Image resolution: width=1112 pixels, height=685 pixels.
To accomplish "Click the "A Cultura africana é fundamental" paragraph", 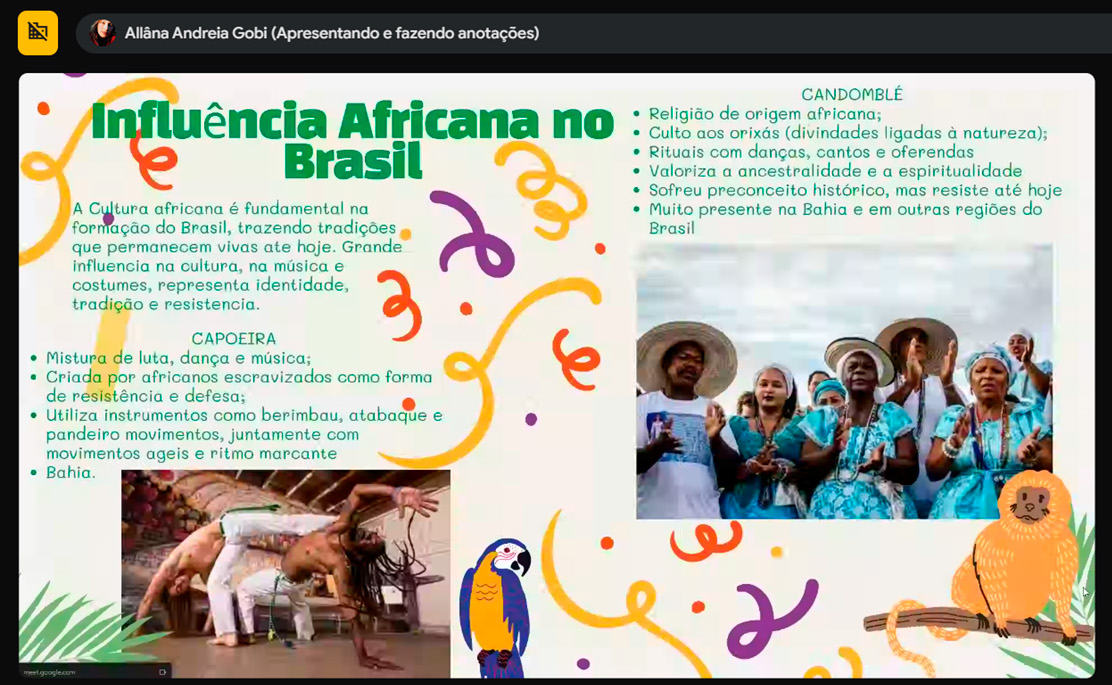I will point(236,256).
